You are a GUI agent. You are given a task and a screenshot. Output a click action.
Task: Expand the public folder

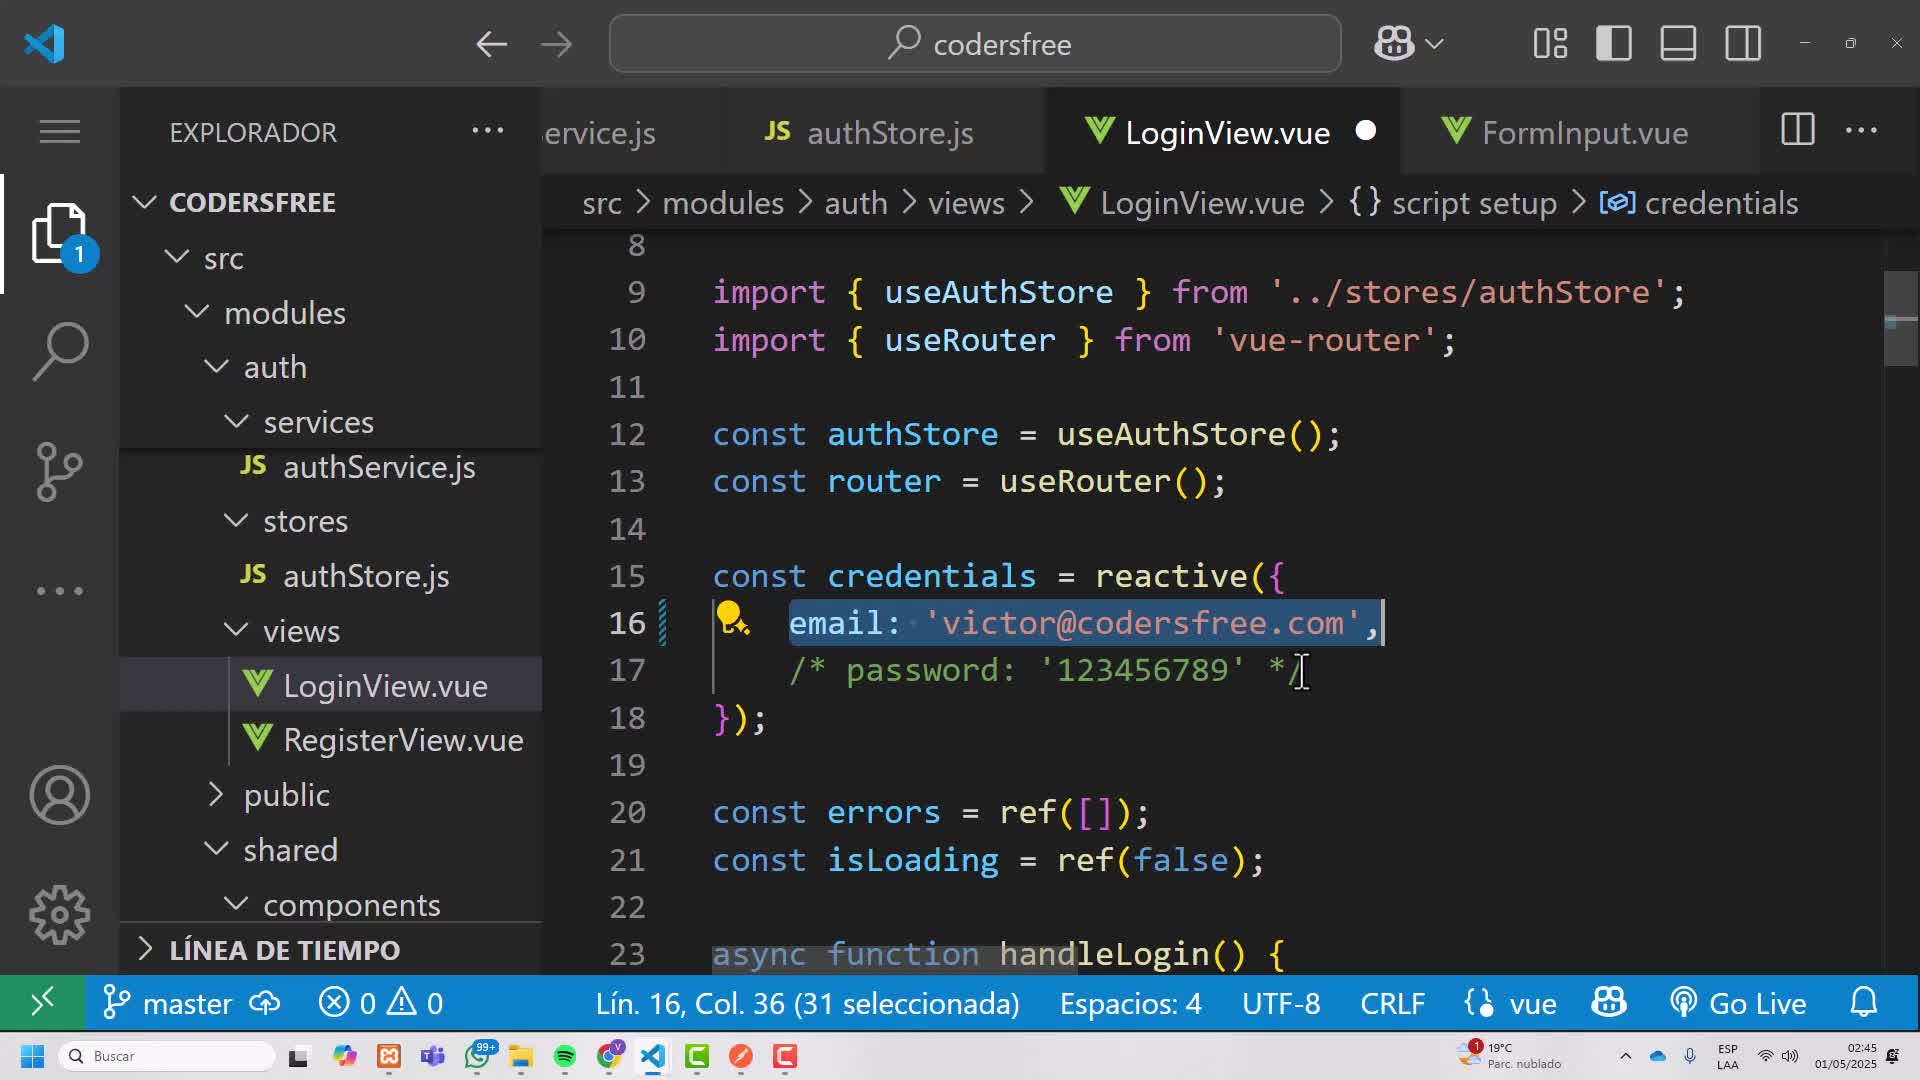click(217, 794)
